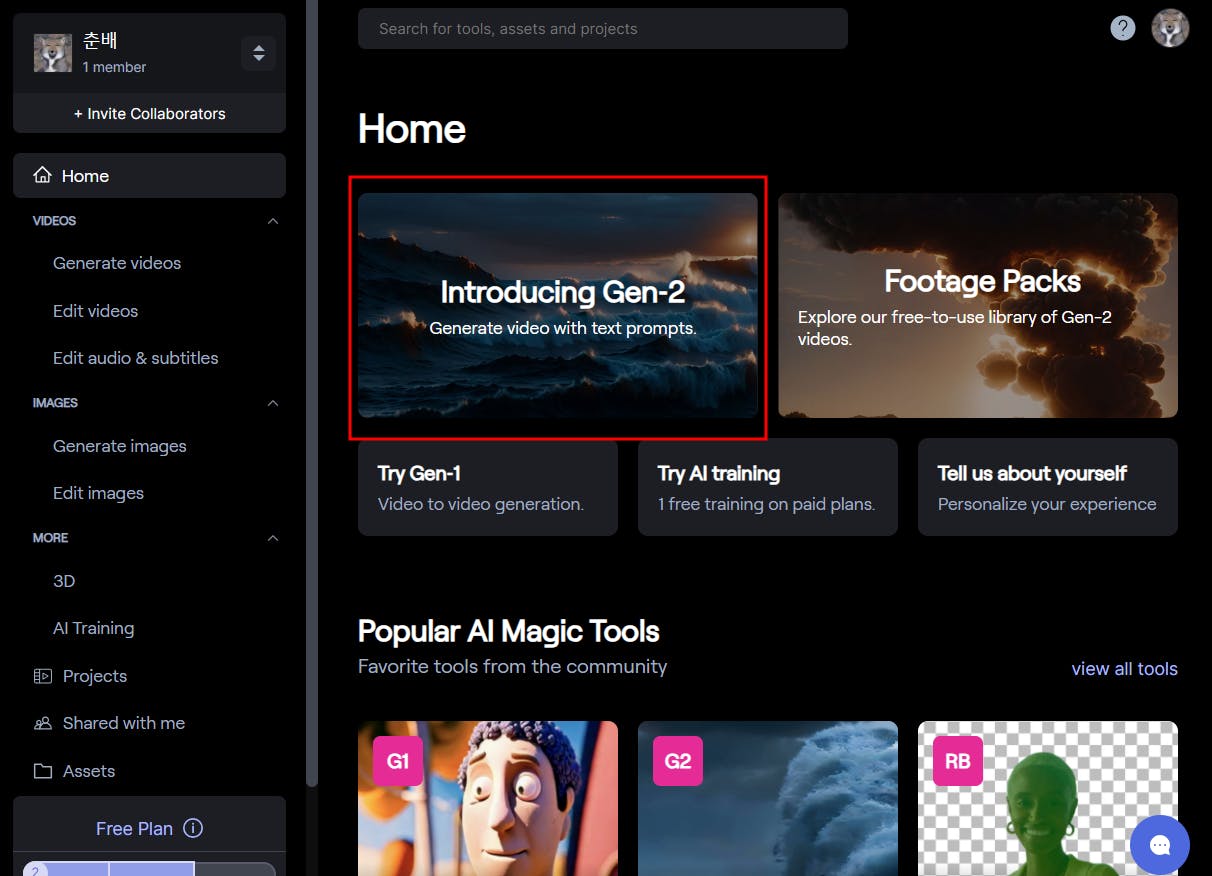This screenshot has width=1212, height=876.
Task: Open the RB remove background tool thumbnail
Action: pyautogui.click(x=1048, y=798)
